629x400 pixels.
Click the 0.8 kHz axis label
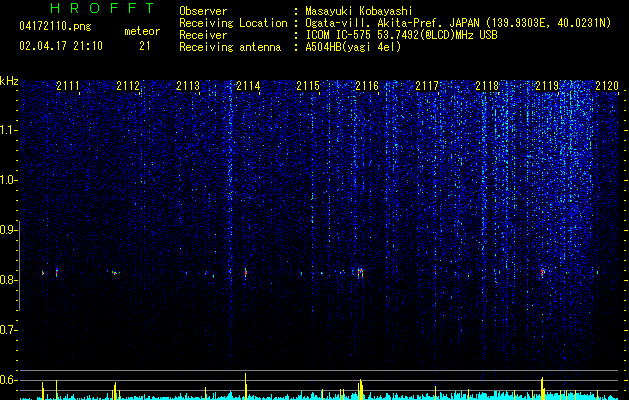pyautogui.click(x=9, y=280)
